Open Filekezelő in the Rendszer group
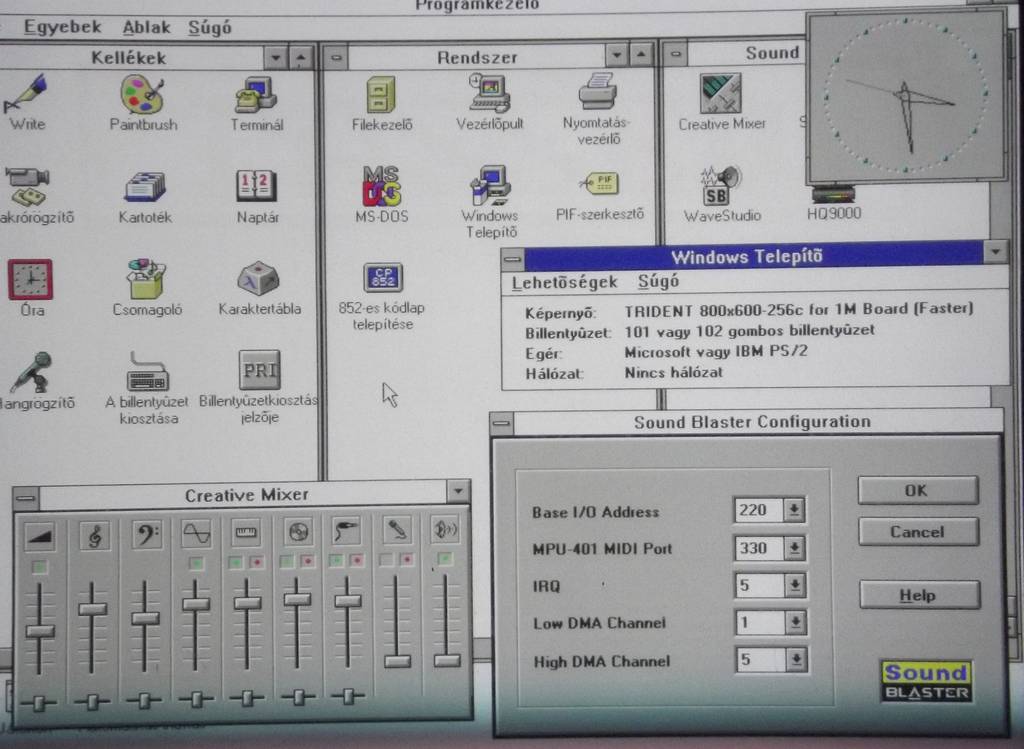The height and width of the screenshot is (749, 1024). 381,95
